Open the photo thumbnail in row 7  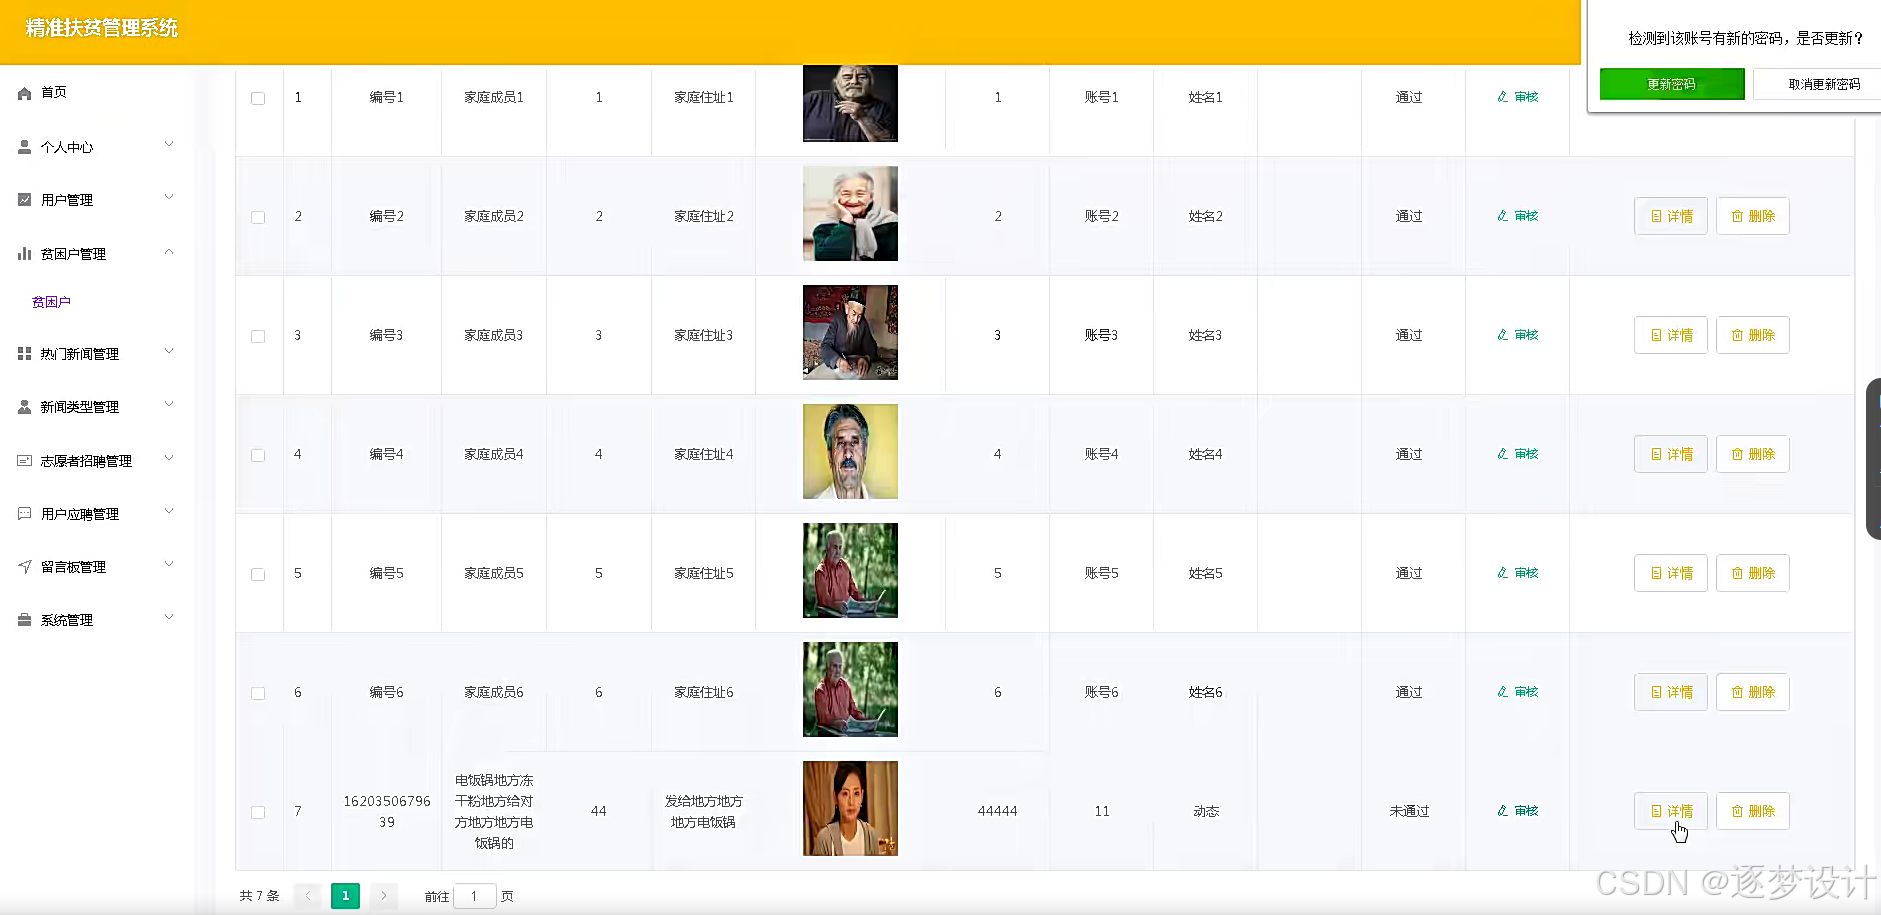[x=850, y=808]
